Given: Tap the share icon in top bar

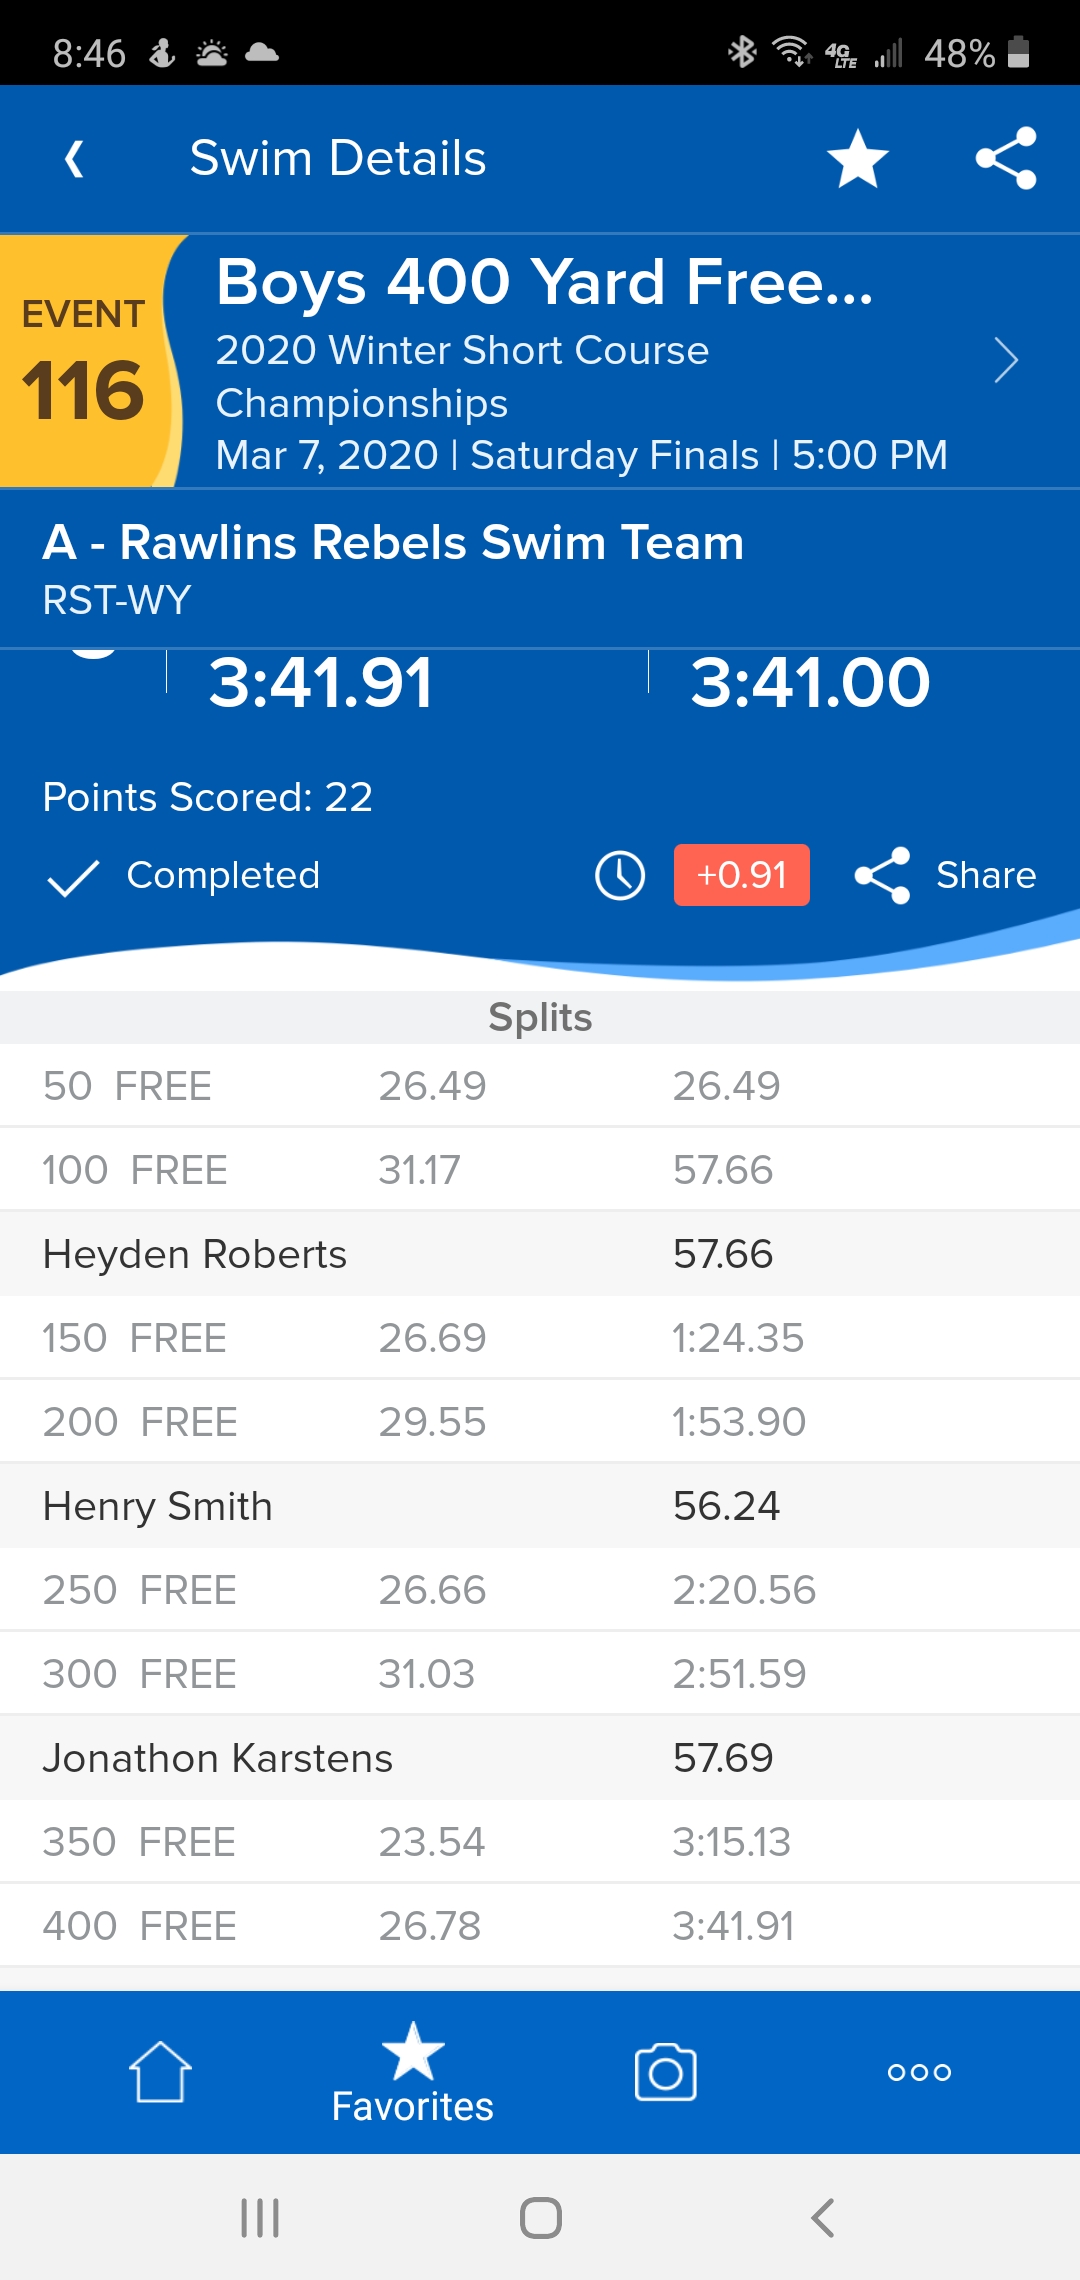Looking at the screenshot, I should (x=1006, y=159).
